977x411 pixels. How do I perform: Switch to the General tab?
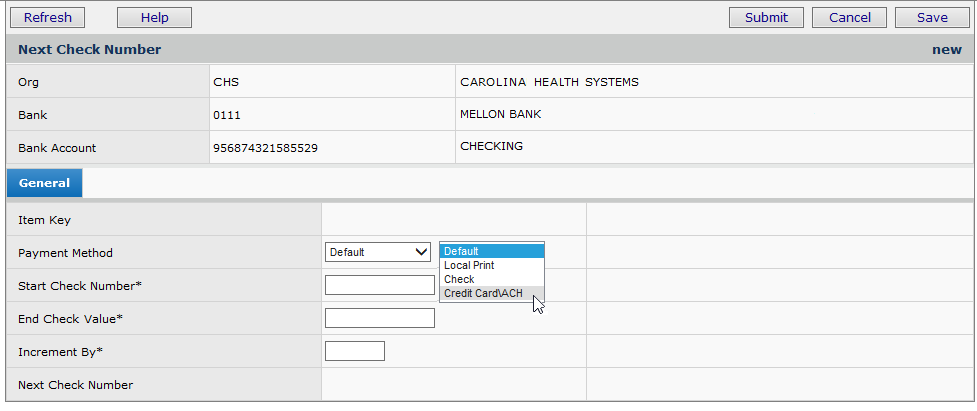tap(44, 183)
